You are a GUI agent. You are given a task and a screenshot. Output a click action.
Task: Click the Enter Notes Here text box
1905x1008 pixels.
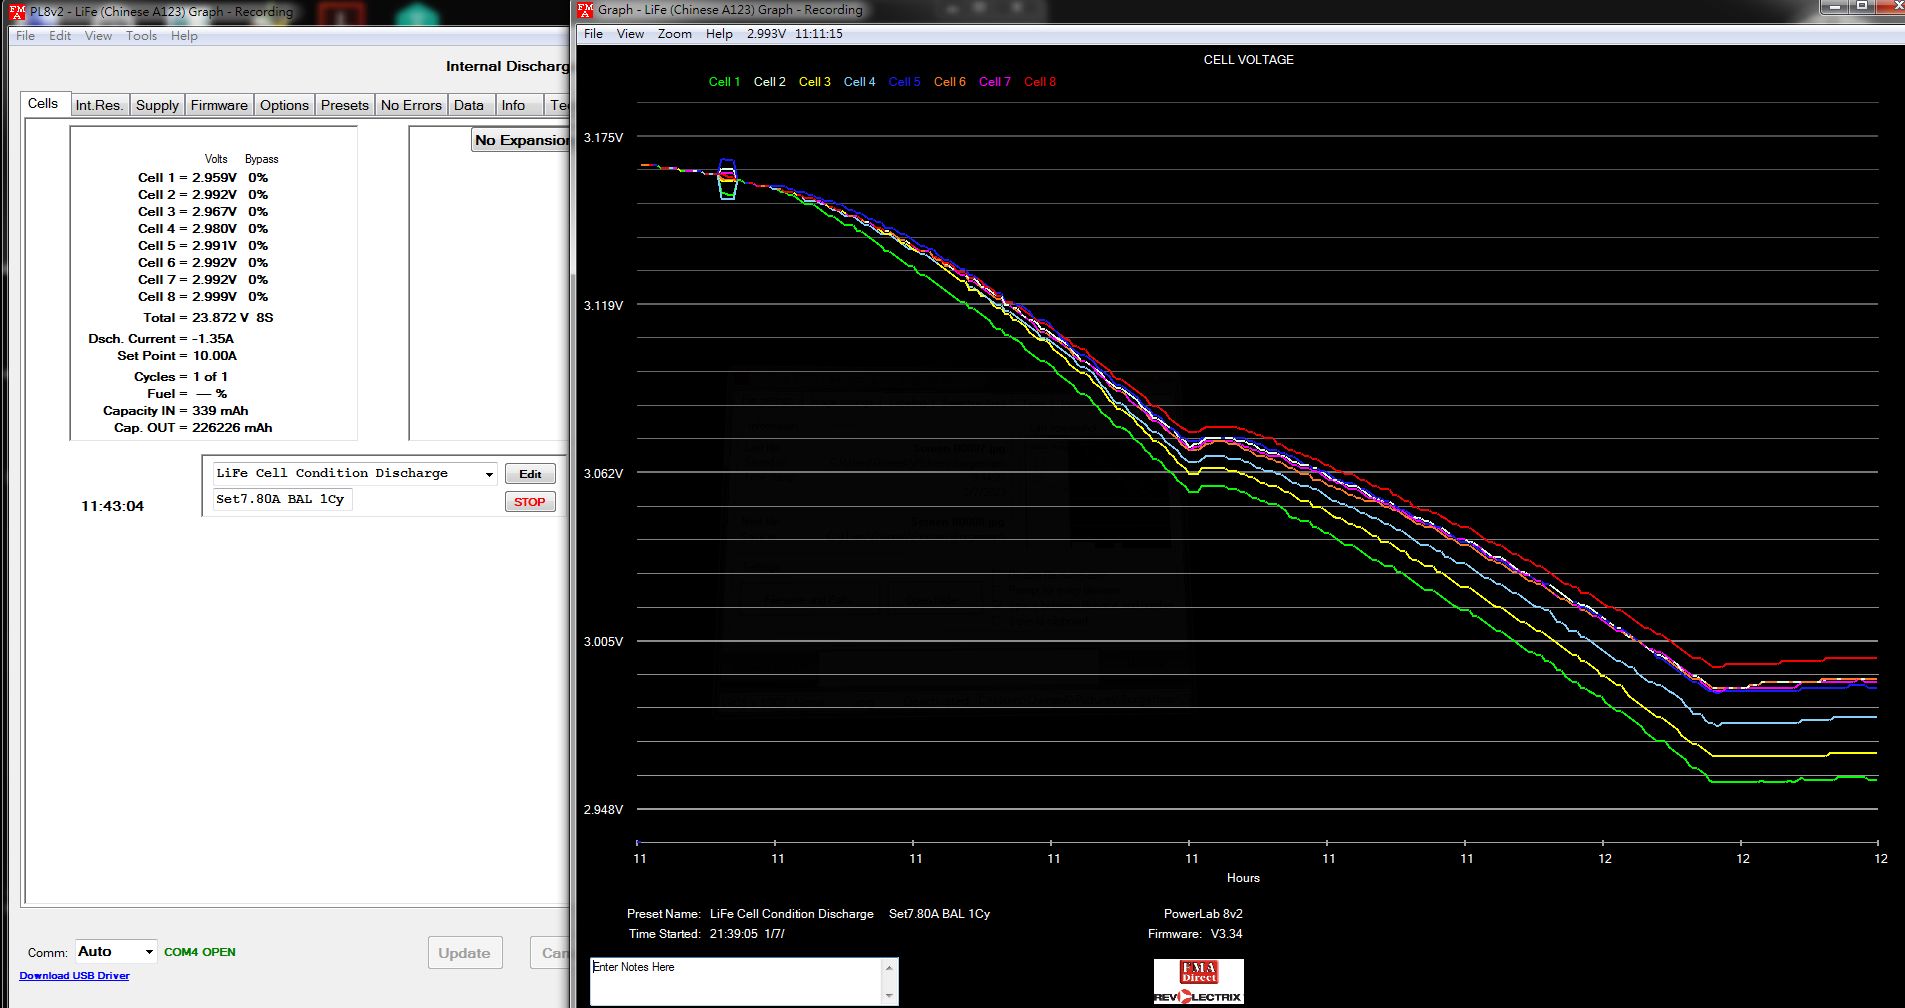coord(735,981)
